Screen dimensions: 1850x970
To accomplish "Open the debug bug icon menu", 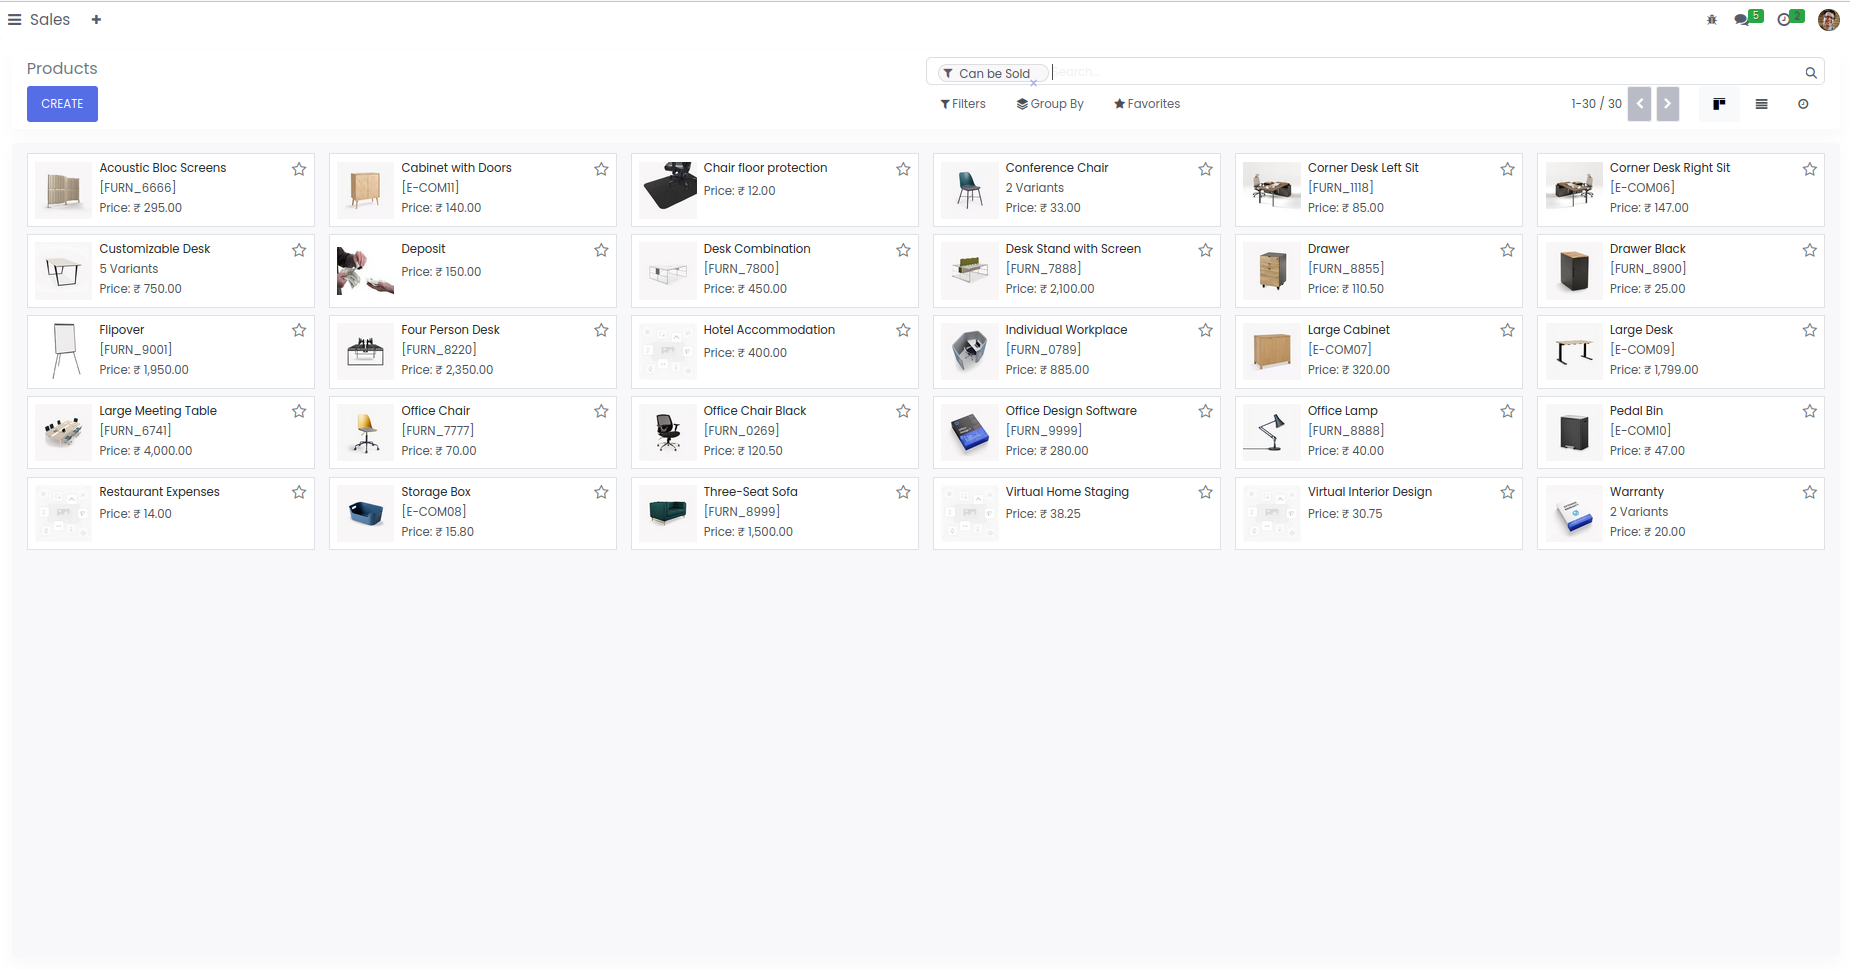I will click(x=1712, y=20).
